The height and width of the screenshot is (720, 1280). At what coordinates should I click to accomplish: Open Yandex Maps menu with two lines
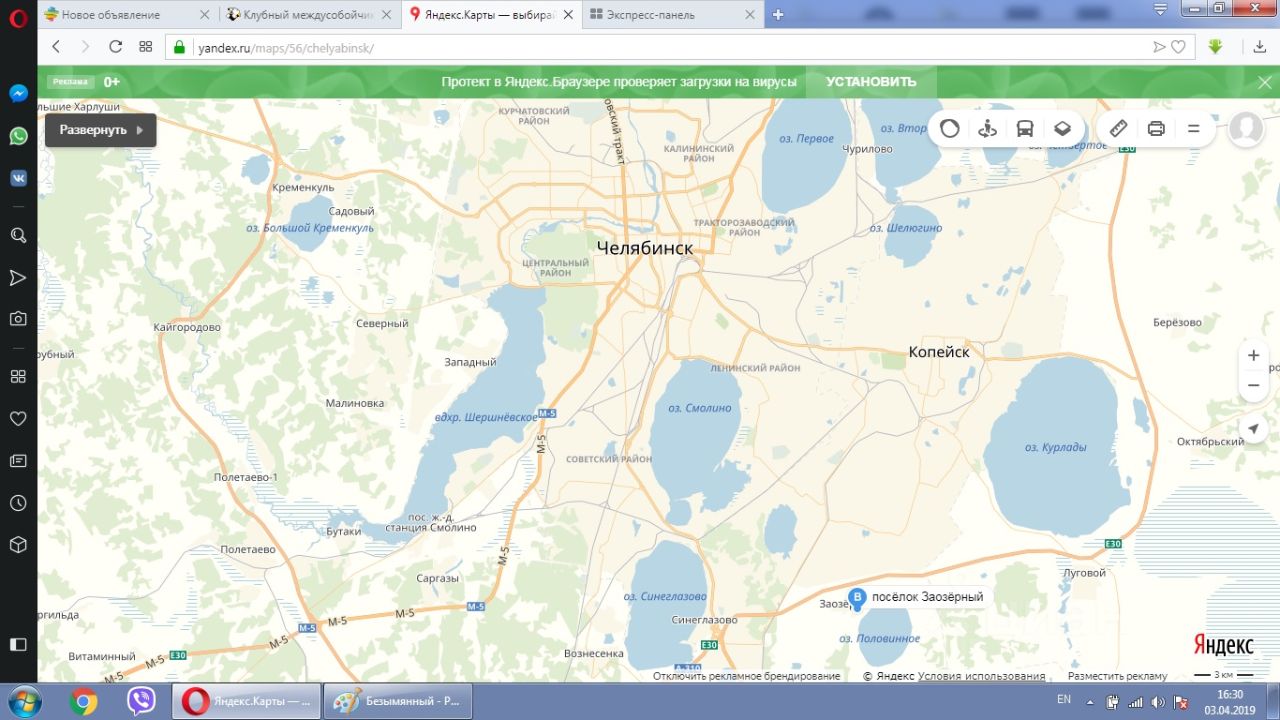tap(1193, 128)
